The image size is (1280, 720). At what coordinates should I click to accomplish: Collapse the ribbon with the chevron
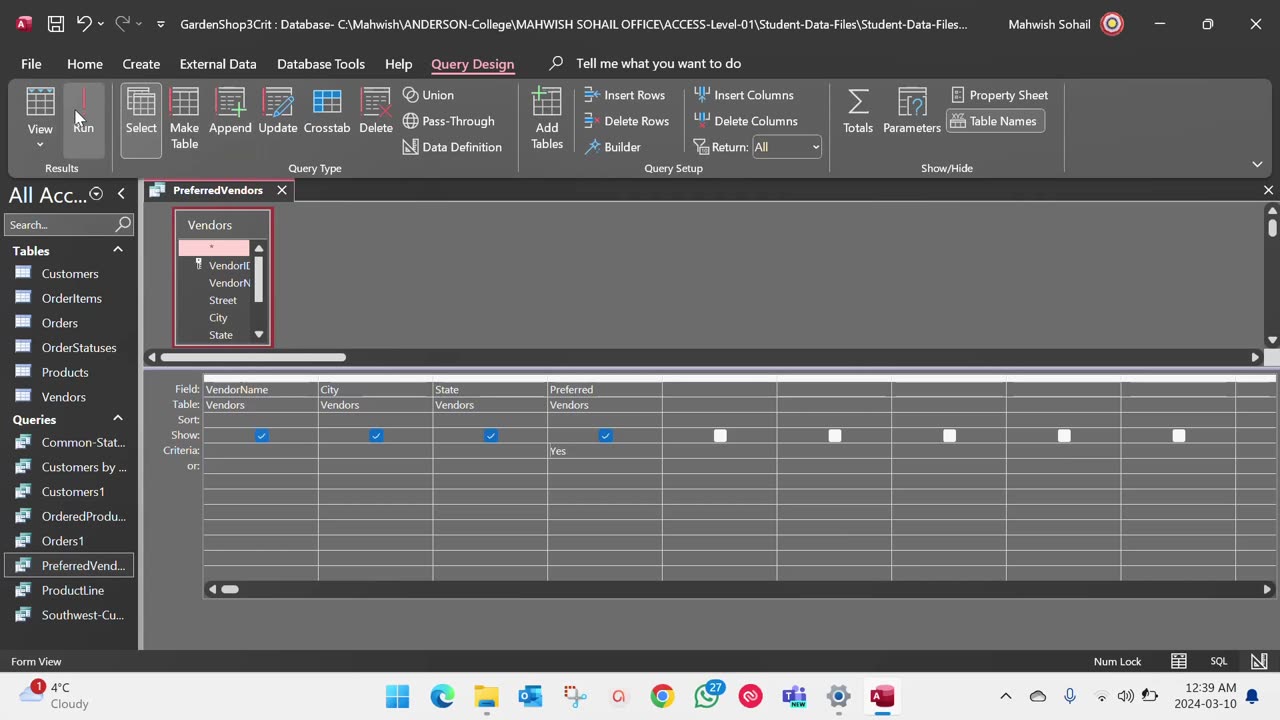pos(1257,164)
